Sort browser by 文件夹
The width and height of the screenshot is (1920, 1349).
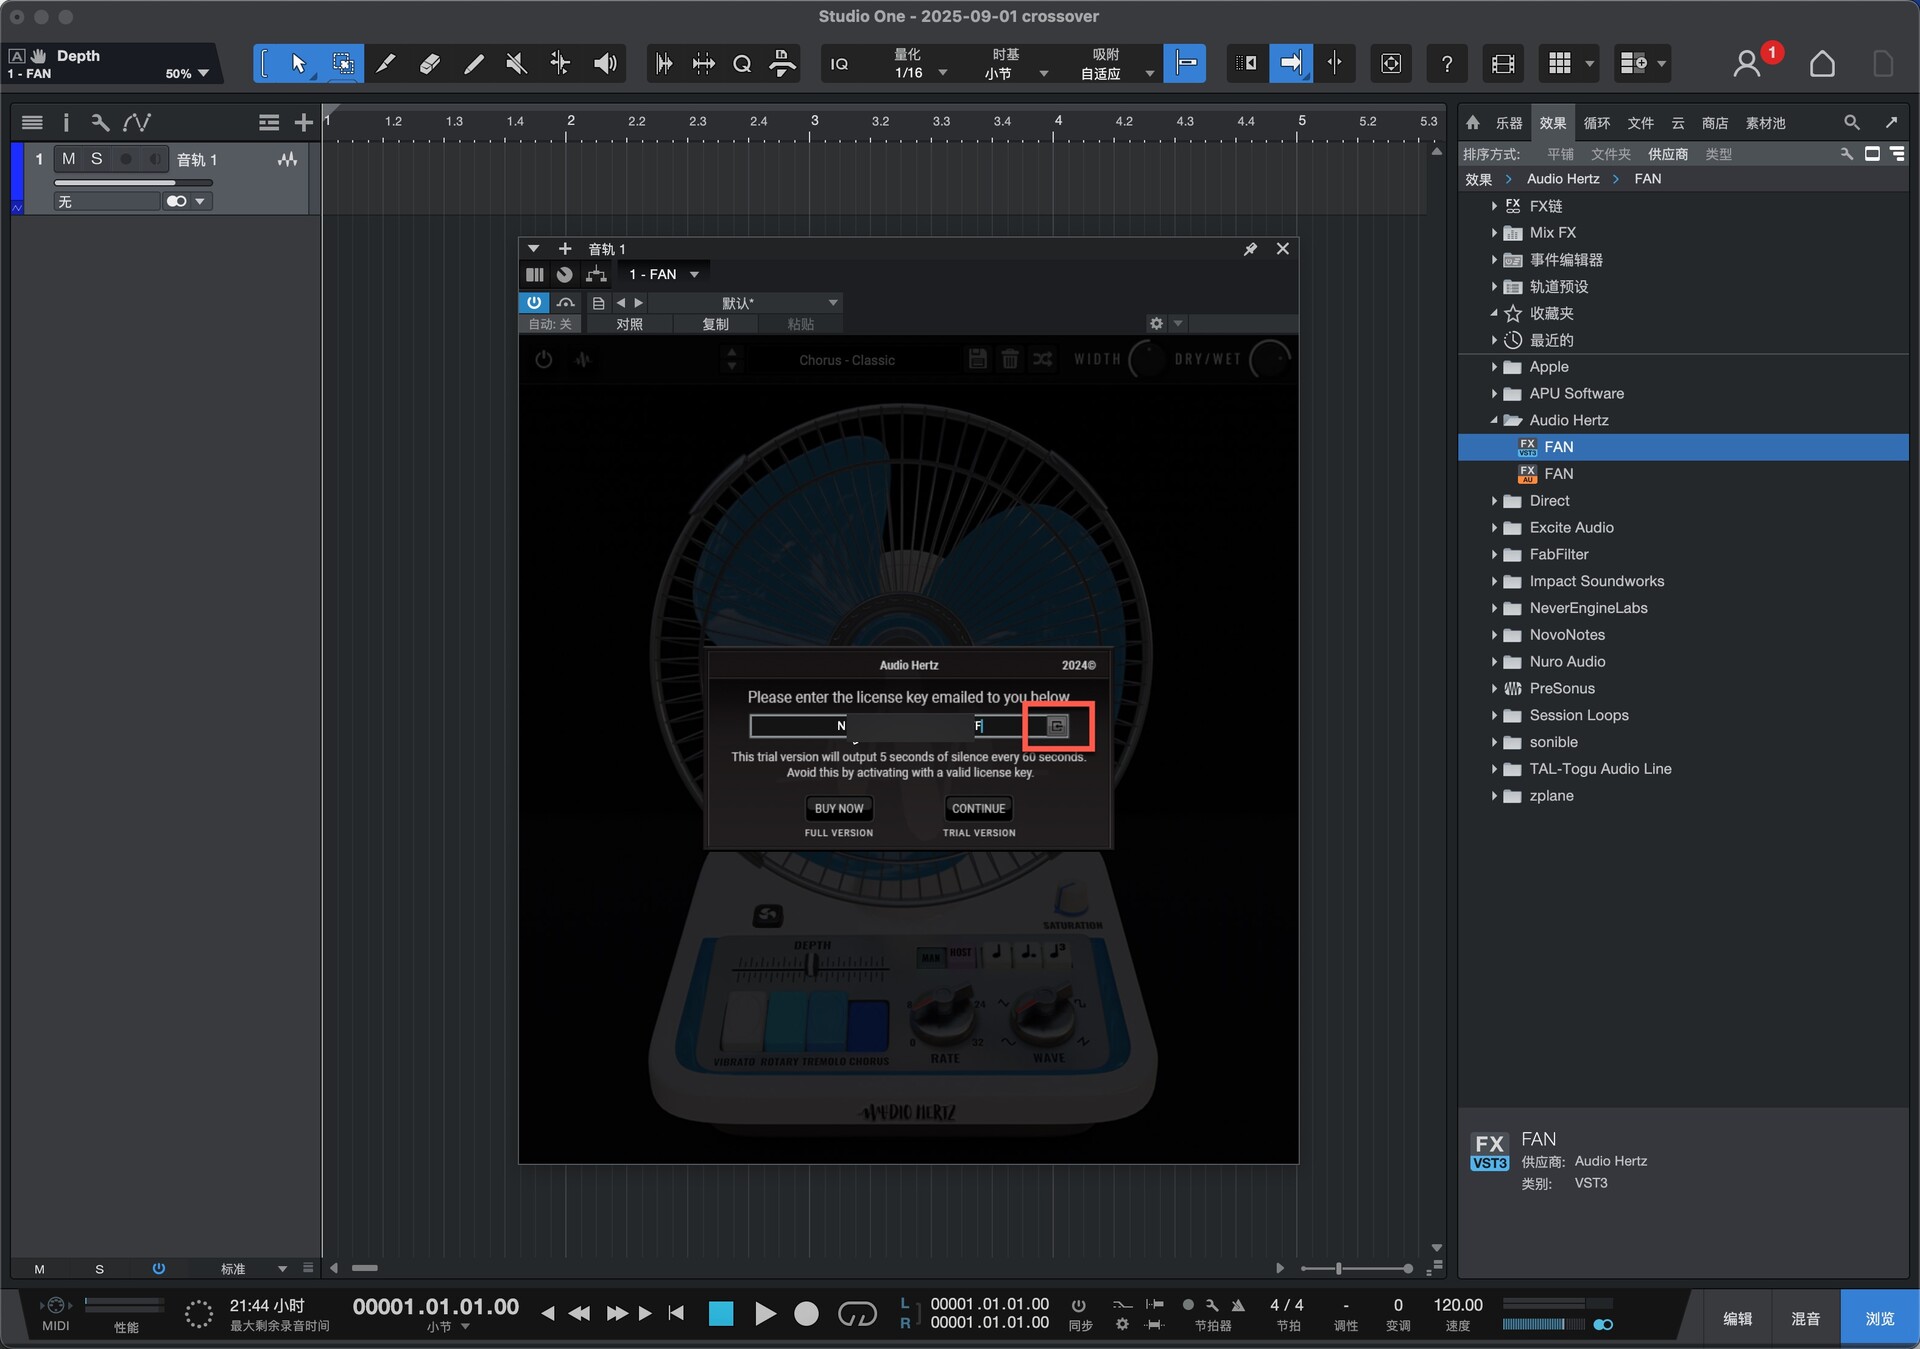[1610, 154]
